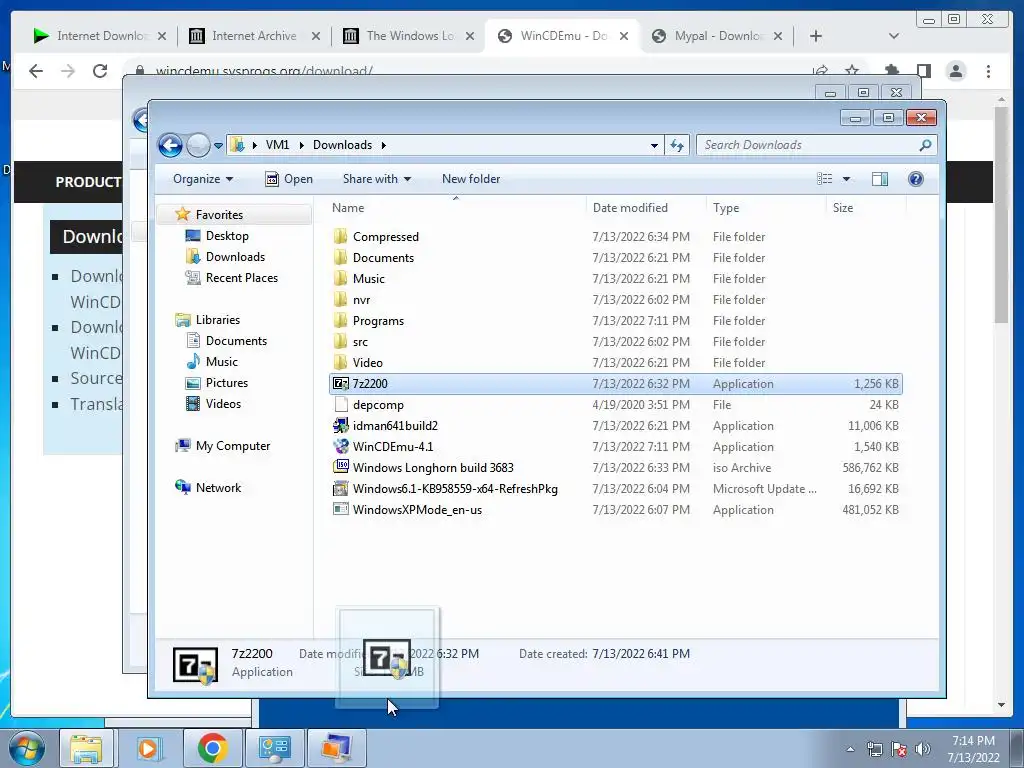Click the New folder button
This screenshot has height=768, width=1024.
click(471, 179)
